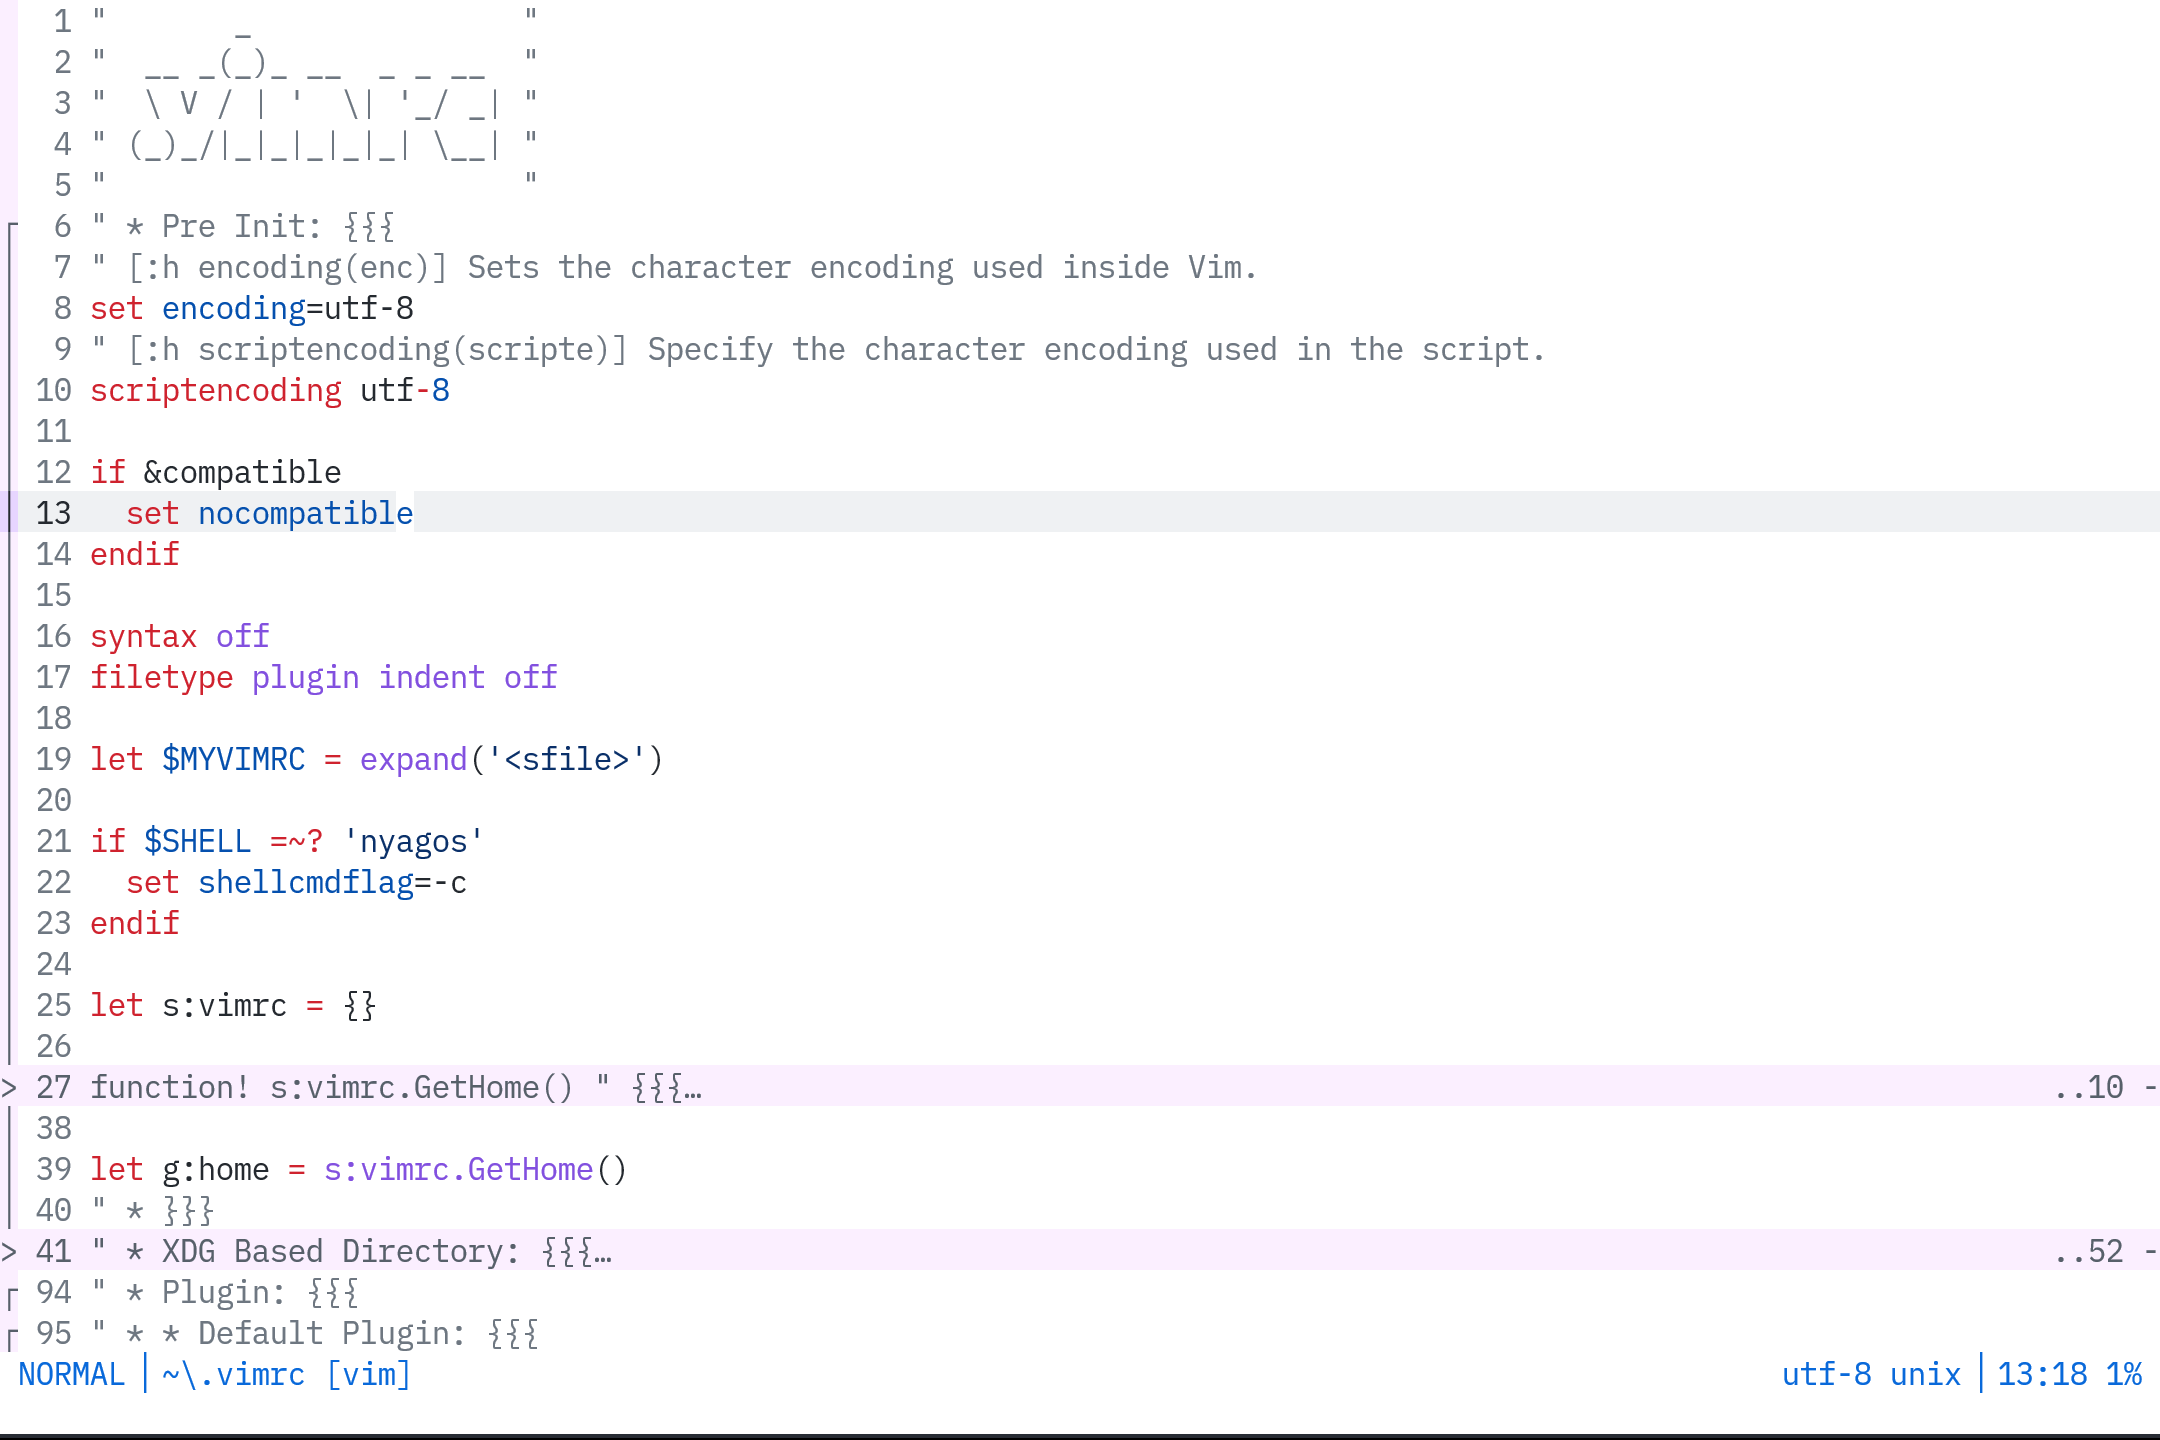The image size is (2160, 1440).
Task: Click the unix file format indicator
Action: coord(1925,1375)
